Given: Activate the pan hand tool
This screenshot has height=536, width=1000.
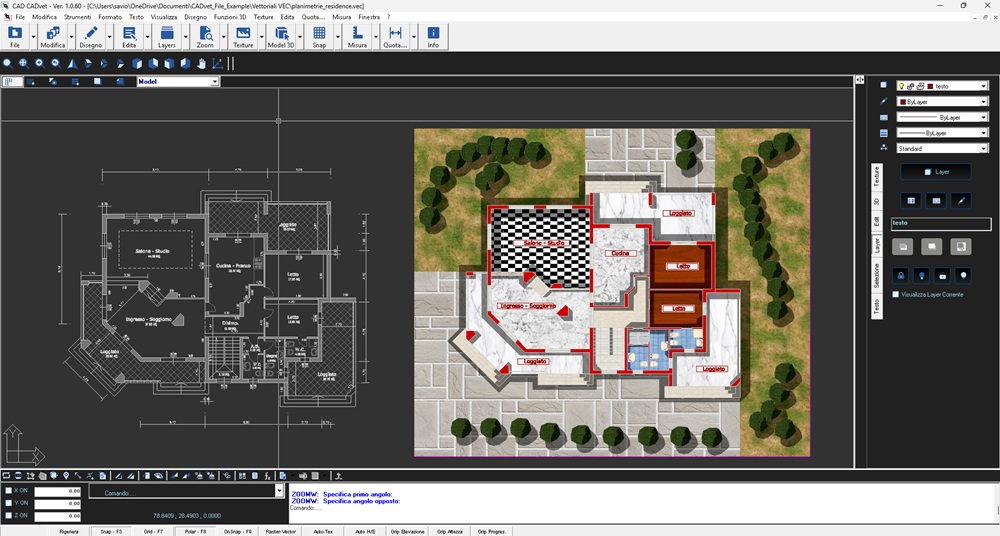Looking at the screenshot, I should [x=201, y=63].
